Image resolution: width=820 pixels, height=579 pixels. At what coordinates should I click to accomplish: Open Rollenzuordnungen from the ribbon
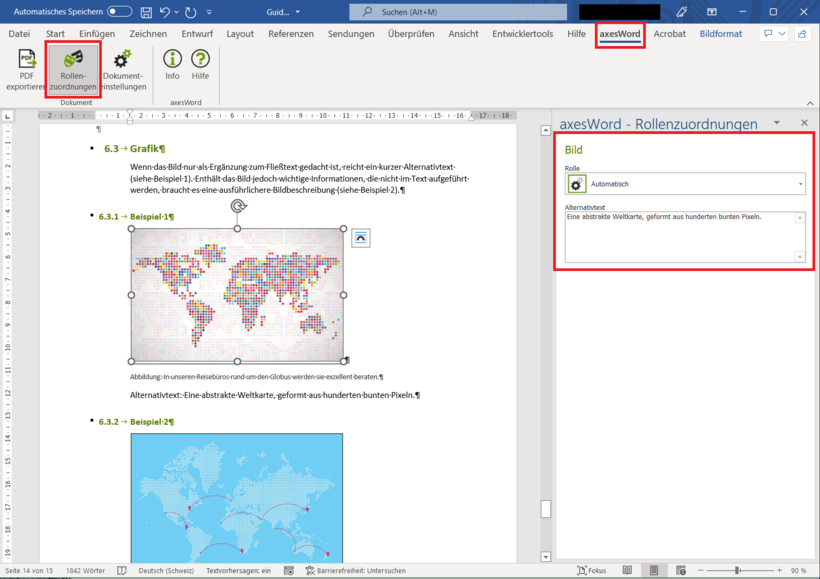tap(73, 70)
